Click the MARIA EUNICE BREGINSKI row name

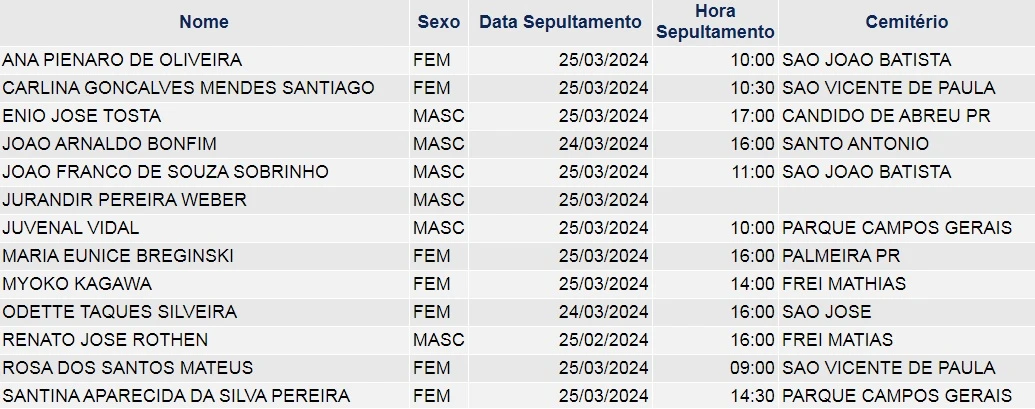118,256
